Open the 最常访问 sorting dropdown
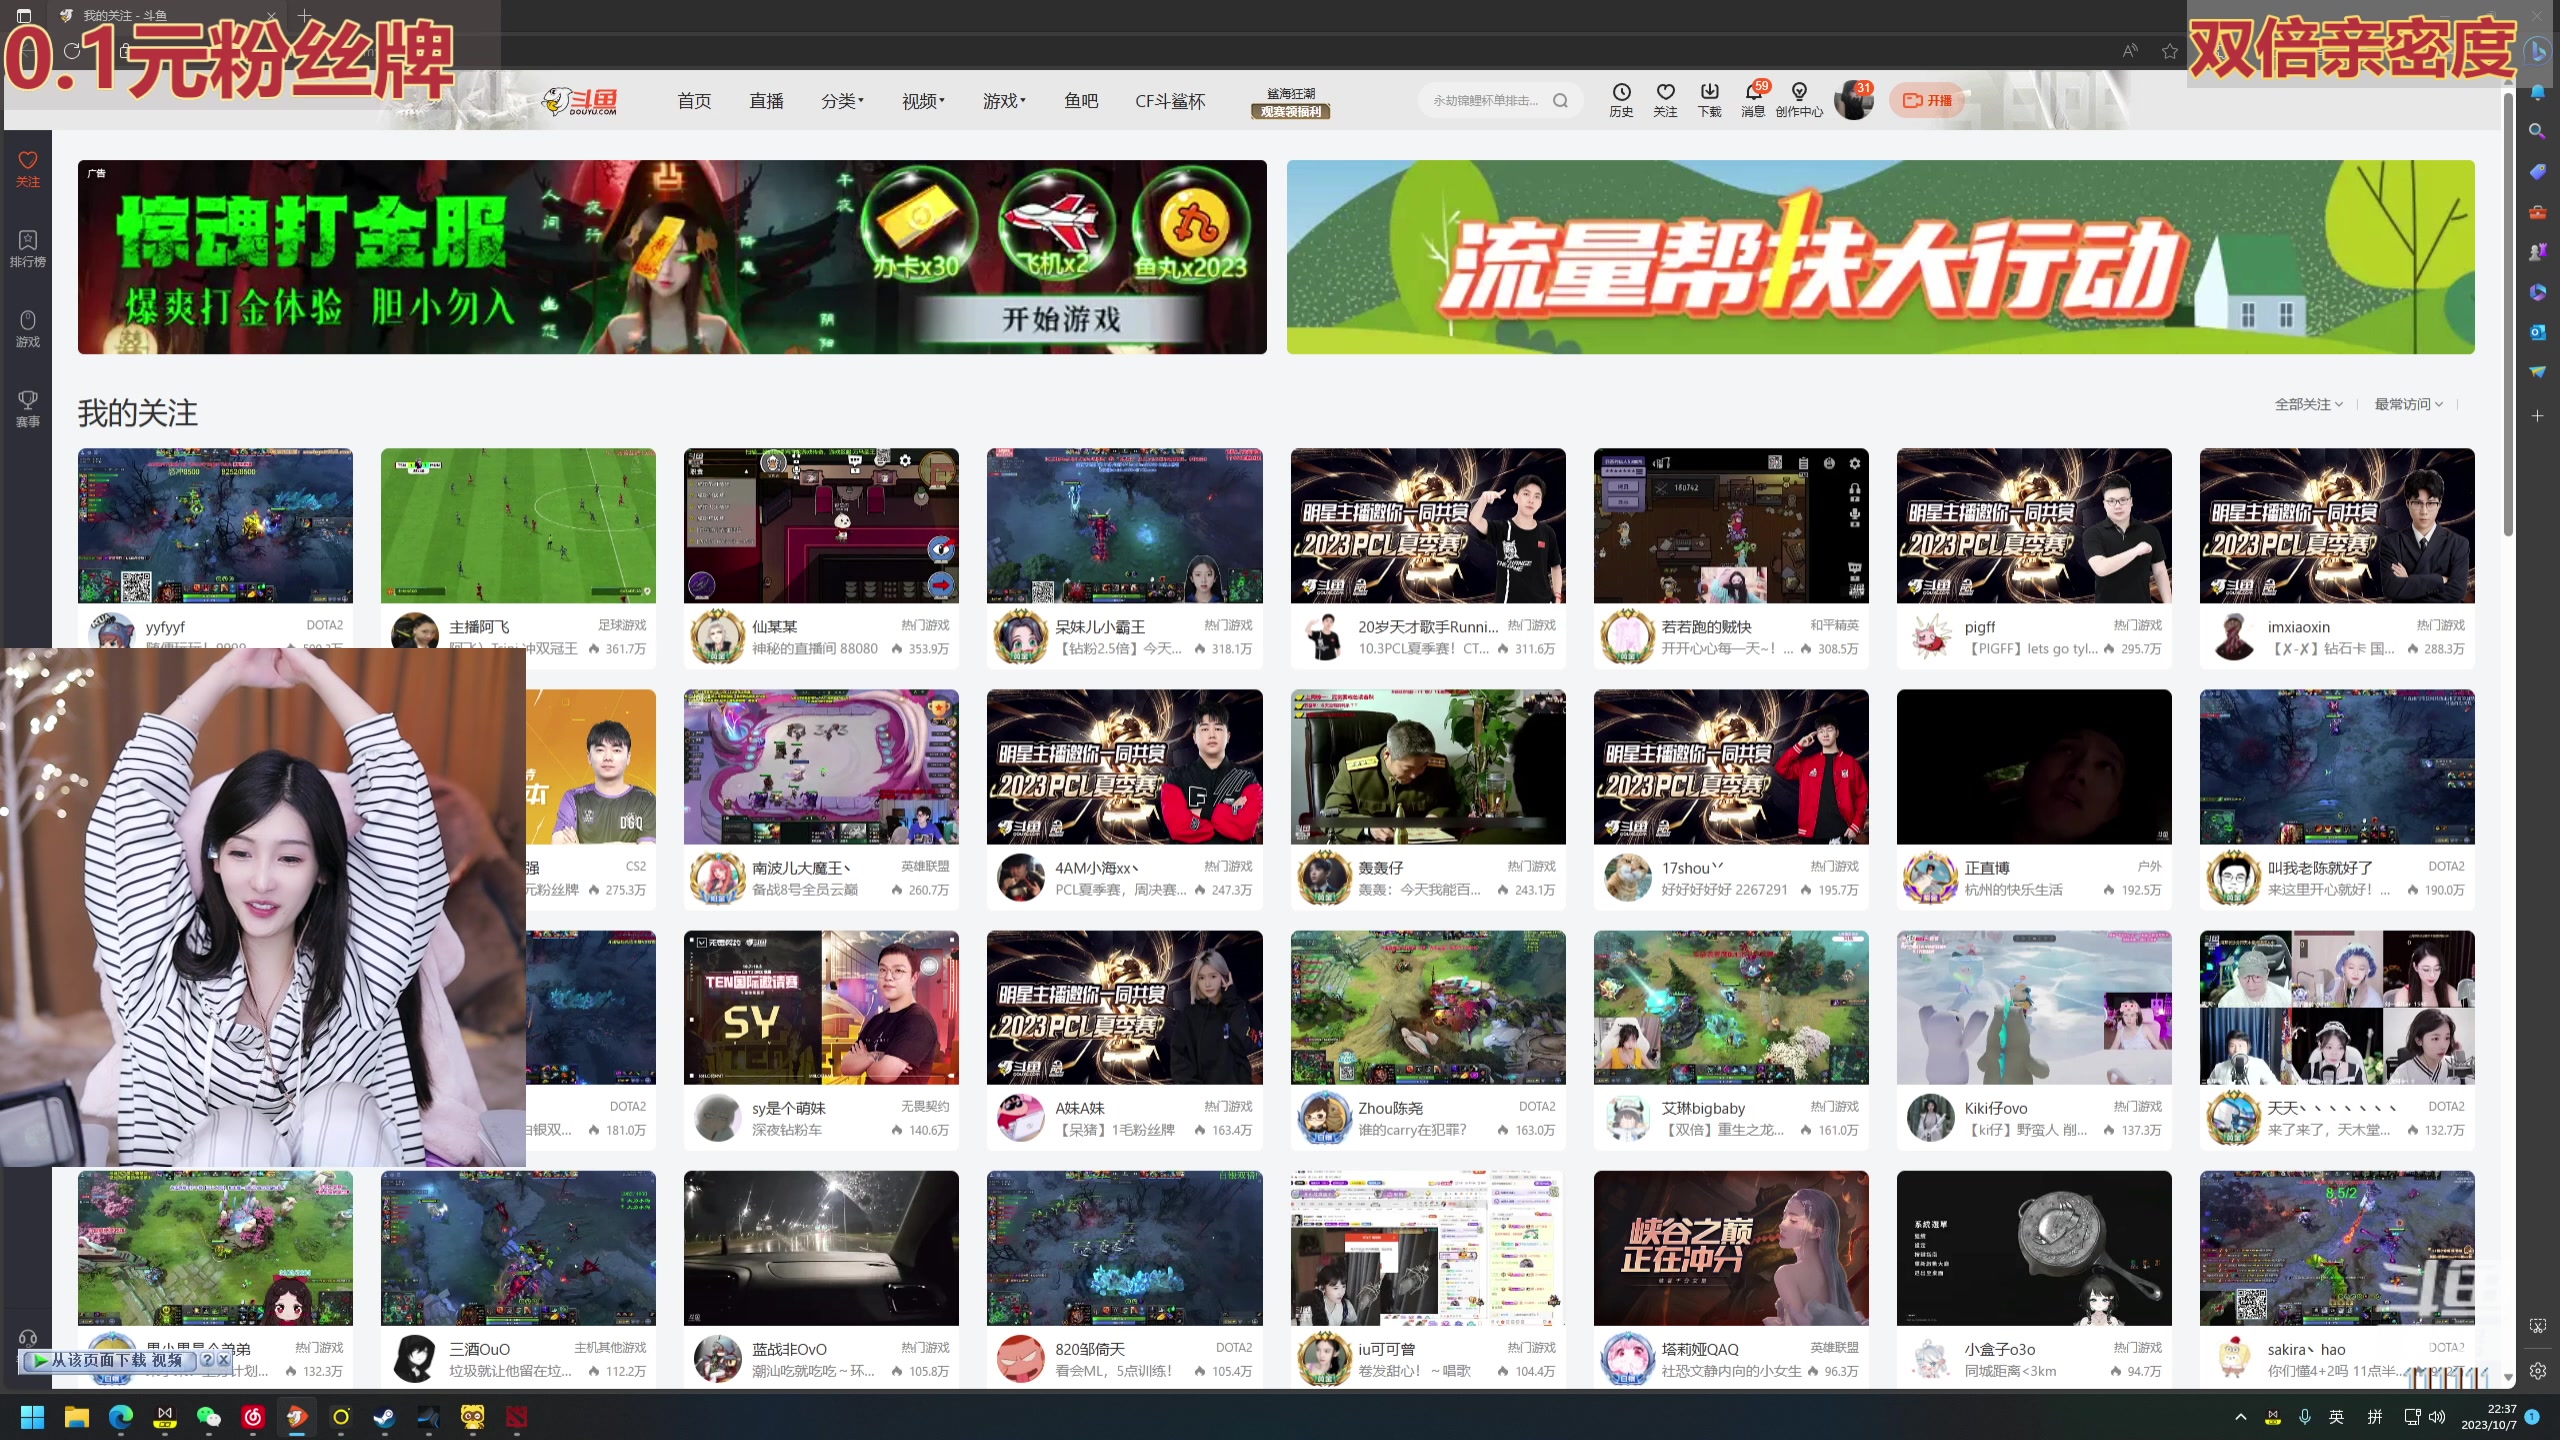Image resolution: width=2560 pixels, height=1440 pixels. tap(2406, 404)
